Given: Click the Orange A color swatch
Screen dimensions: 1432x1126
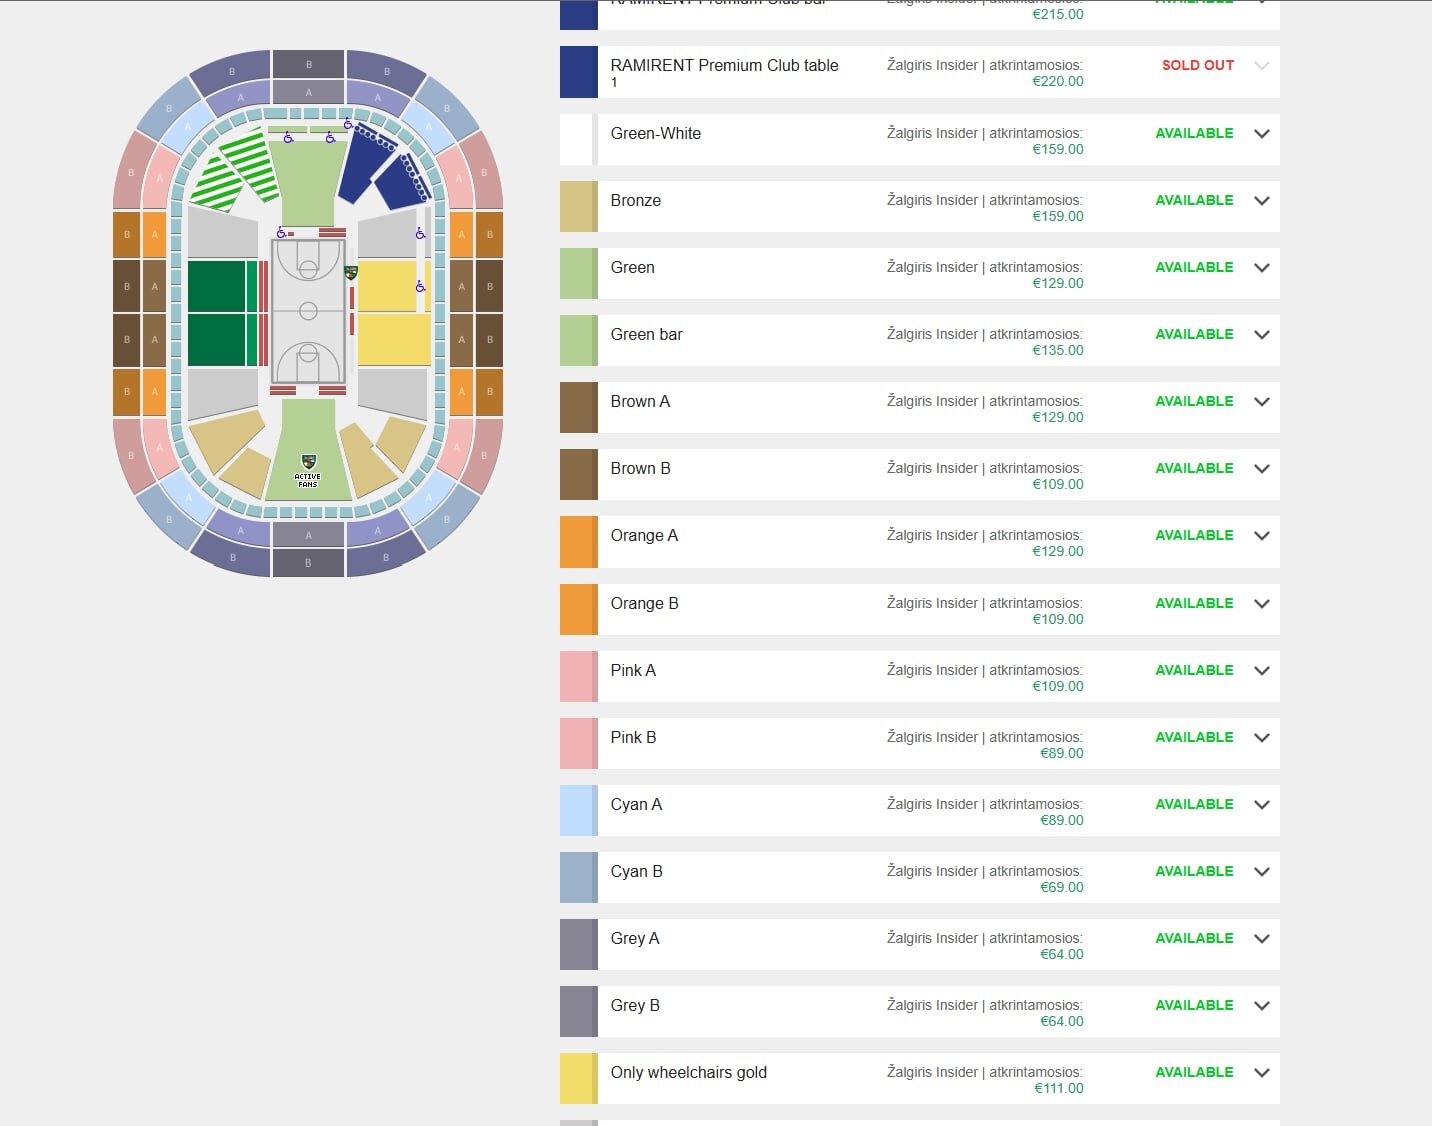Looking at the screenshot, I should 578,542.
